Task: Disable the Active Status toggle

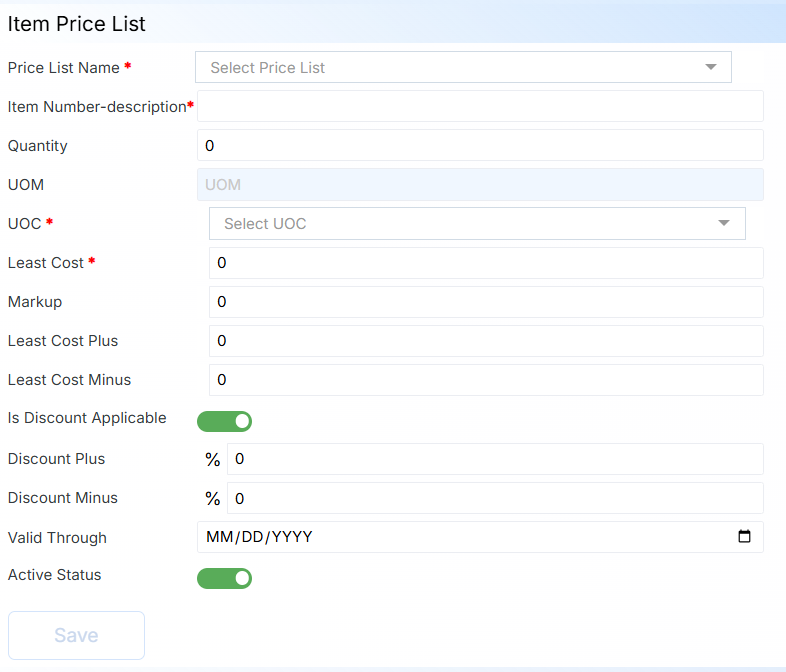Action: click(224, 578)
